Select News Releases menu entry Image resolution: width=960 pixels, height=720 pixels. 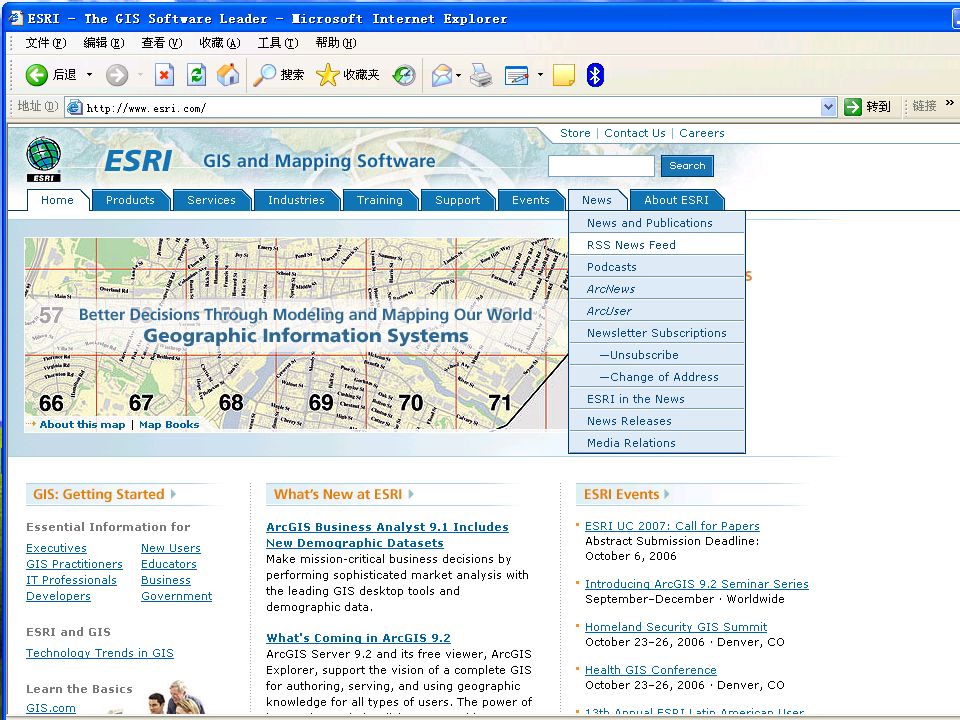[657, 421]
